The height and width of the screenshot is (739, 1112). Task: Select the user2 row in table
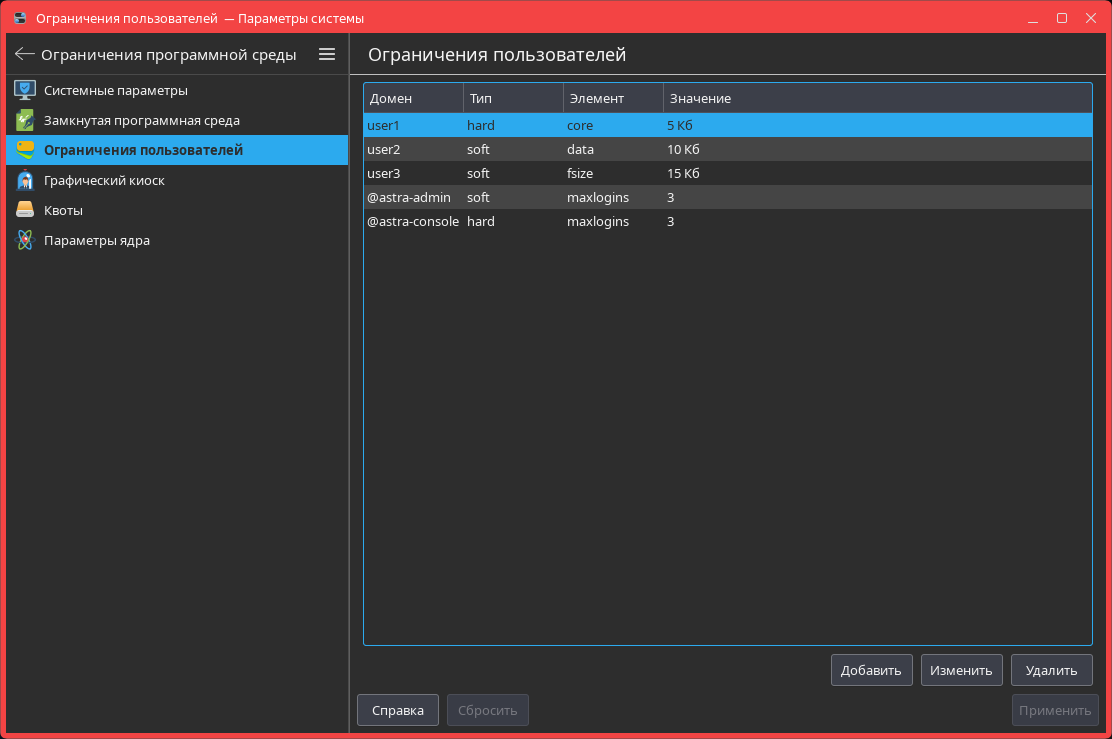(x=727, y=150)
